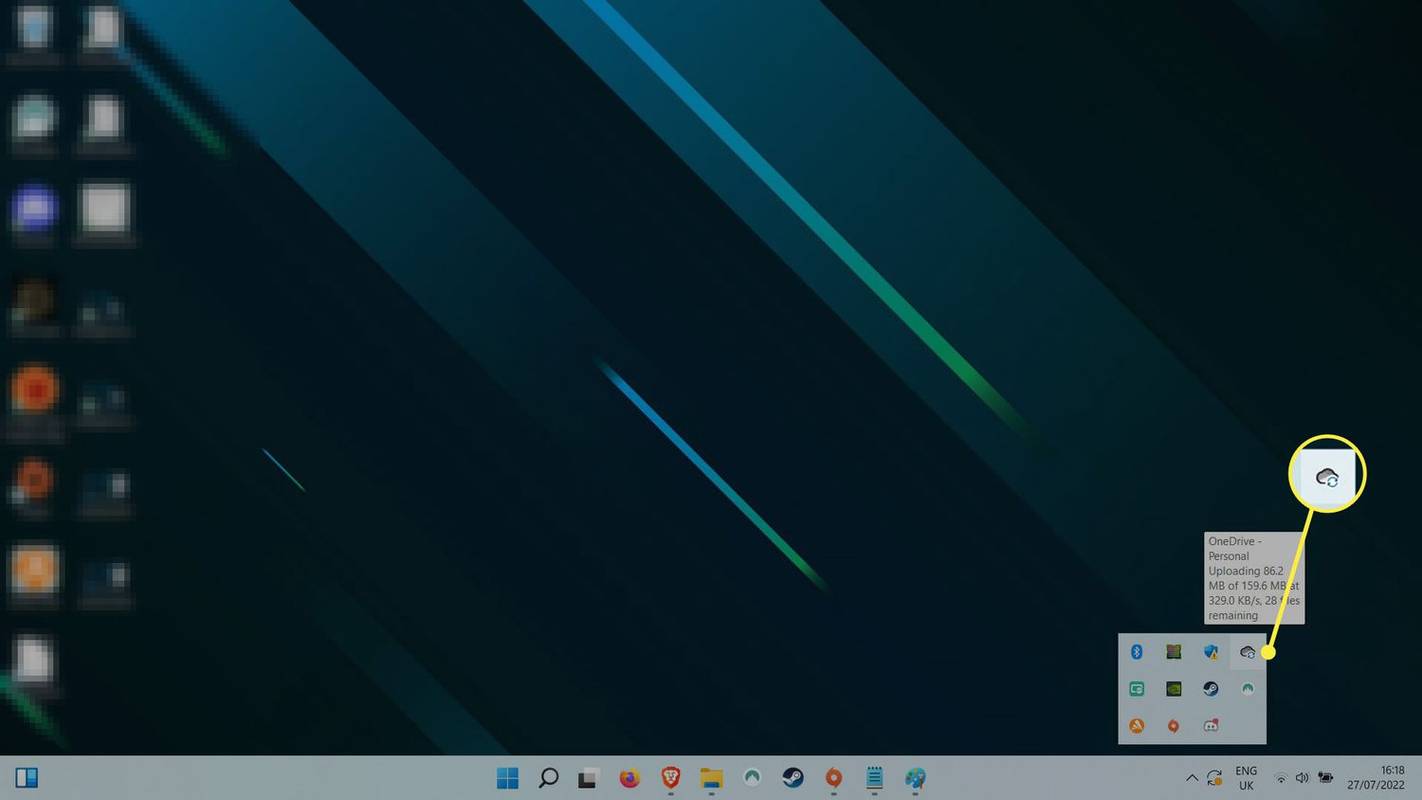
Task: Click Windows Security shield in tray overflow
Action: 1211,652
